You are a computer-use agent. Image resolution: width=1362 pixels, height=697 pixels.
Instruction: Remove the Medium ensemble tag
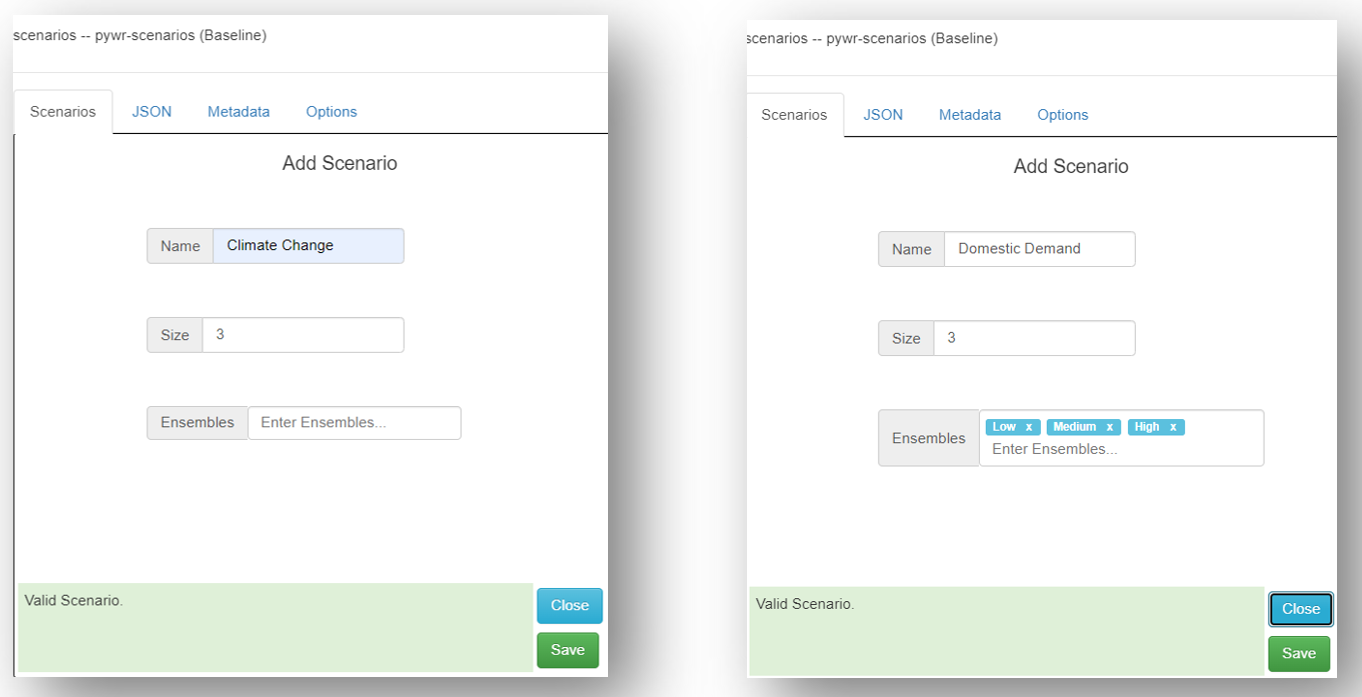(1109, 427)
